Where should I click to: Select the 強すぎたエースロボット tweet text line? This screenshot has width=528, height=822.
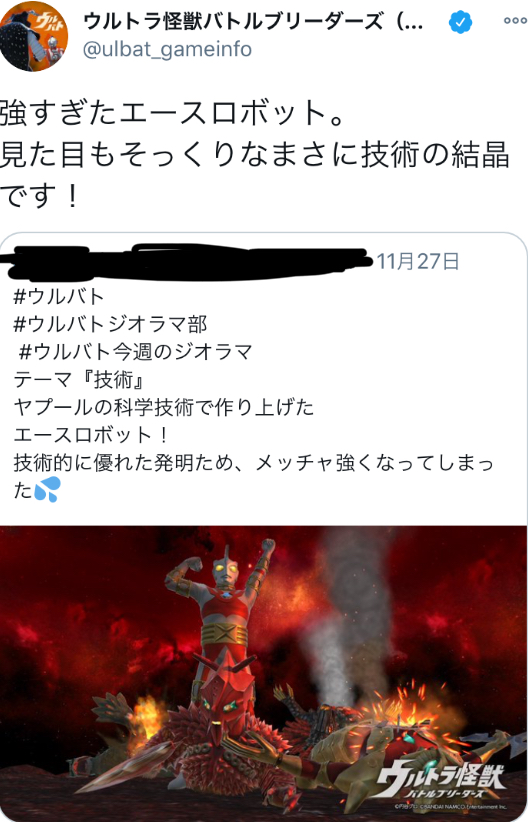pyautogui.click(x=171, y=113)
